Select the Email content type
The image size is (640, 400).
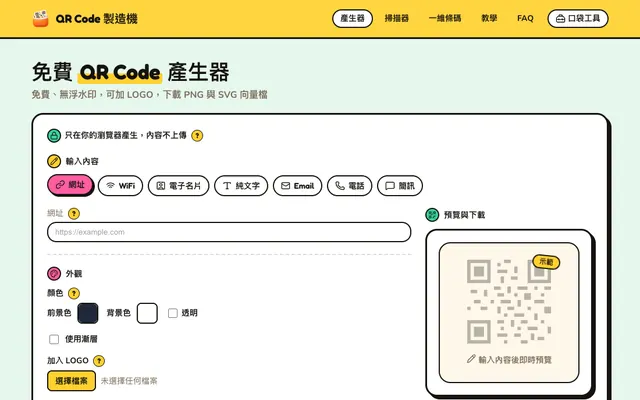[298, 186]
